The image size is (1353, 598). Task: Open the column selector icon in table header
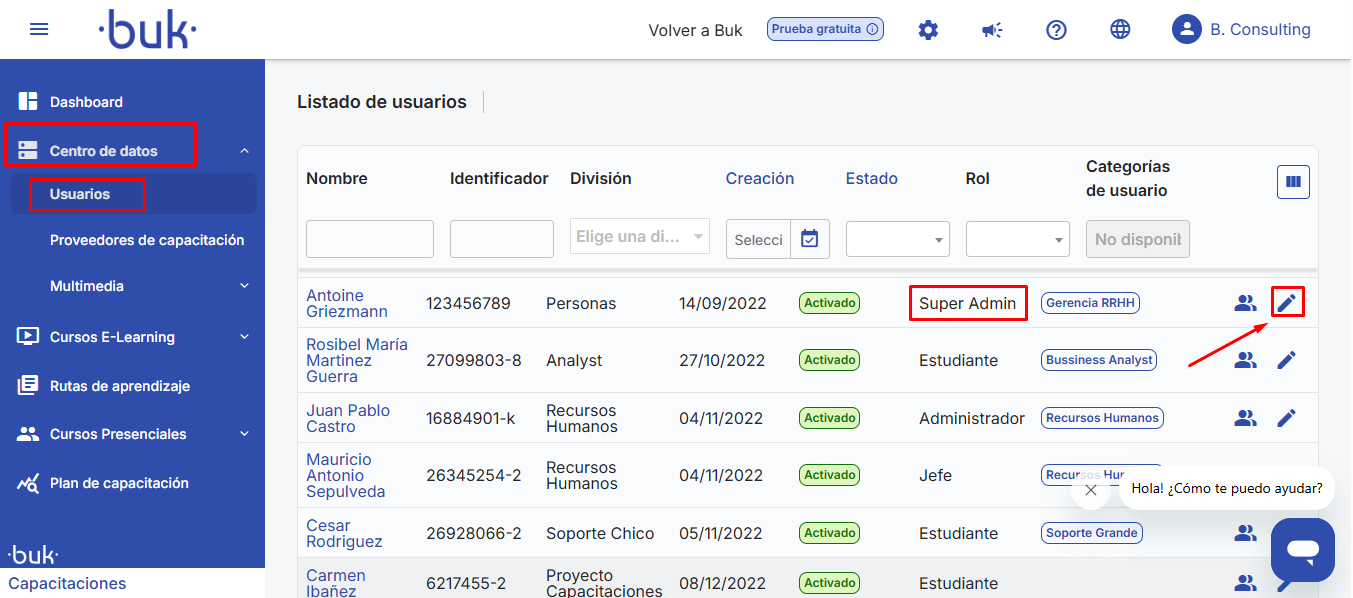click(1293, 182)
